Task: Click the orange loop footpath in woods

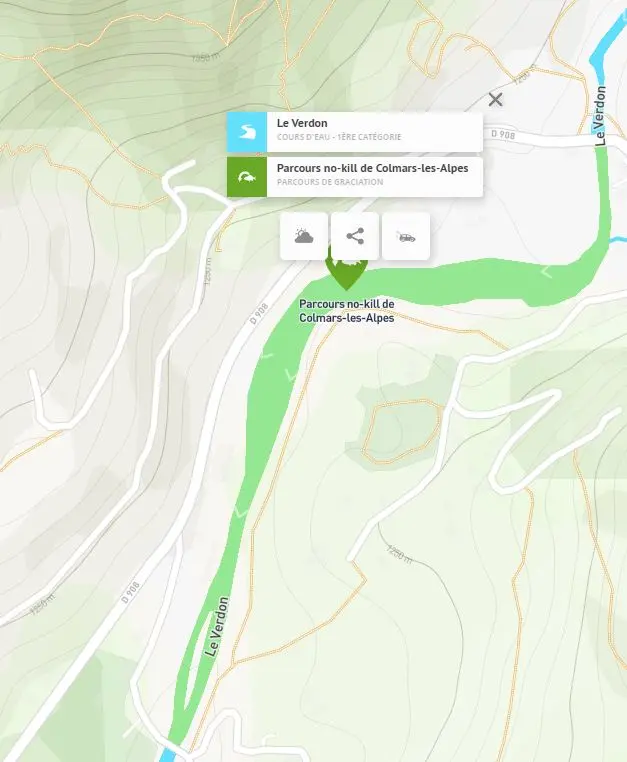Action: [x=401, y=432]
